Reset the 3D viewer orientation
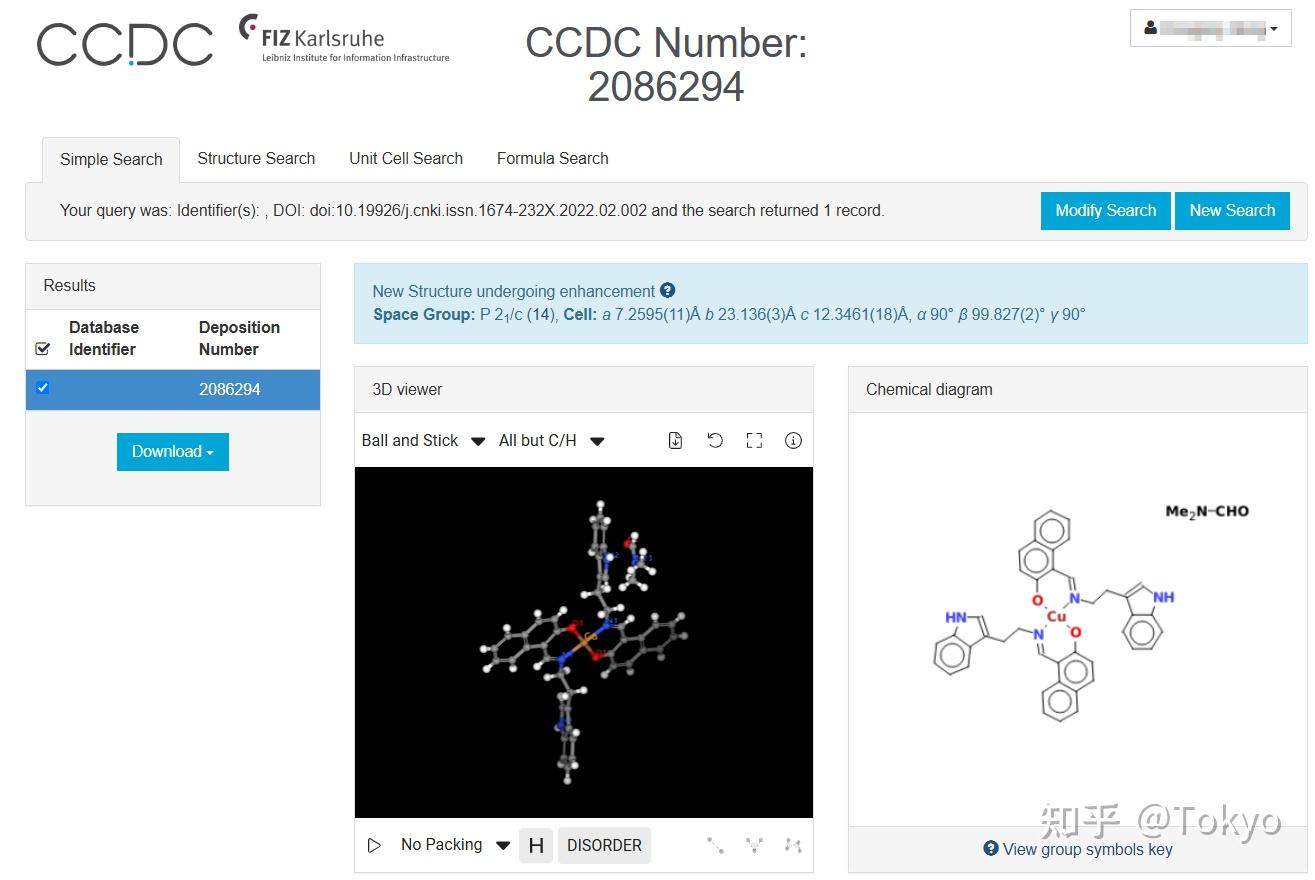Image resolution: width=1315 pixels, height=880 pixels. pos(715,441)
